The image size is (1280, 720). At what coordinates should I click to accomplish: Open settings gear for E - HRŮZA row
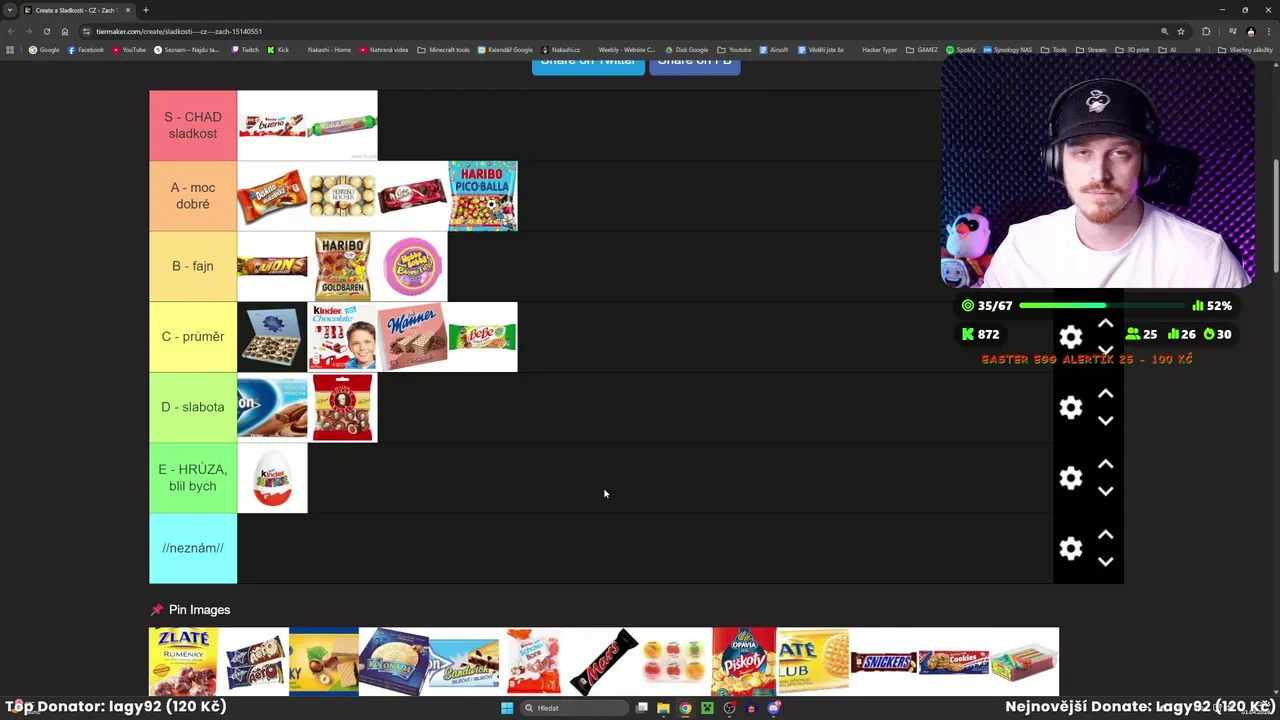pos(1071,478)
